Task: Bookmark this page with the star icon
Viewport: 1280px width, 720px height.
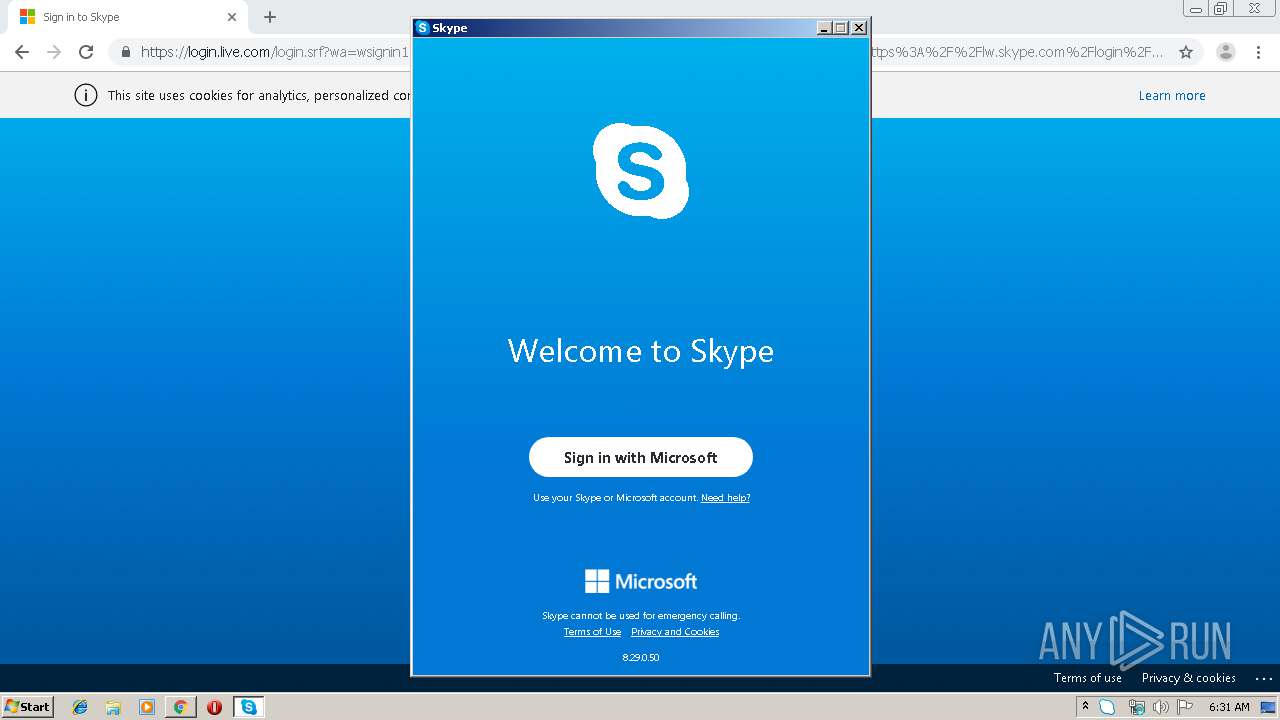Action: pyautogui.click(x=1186, y=52)
